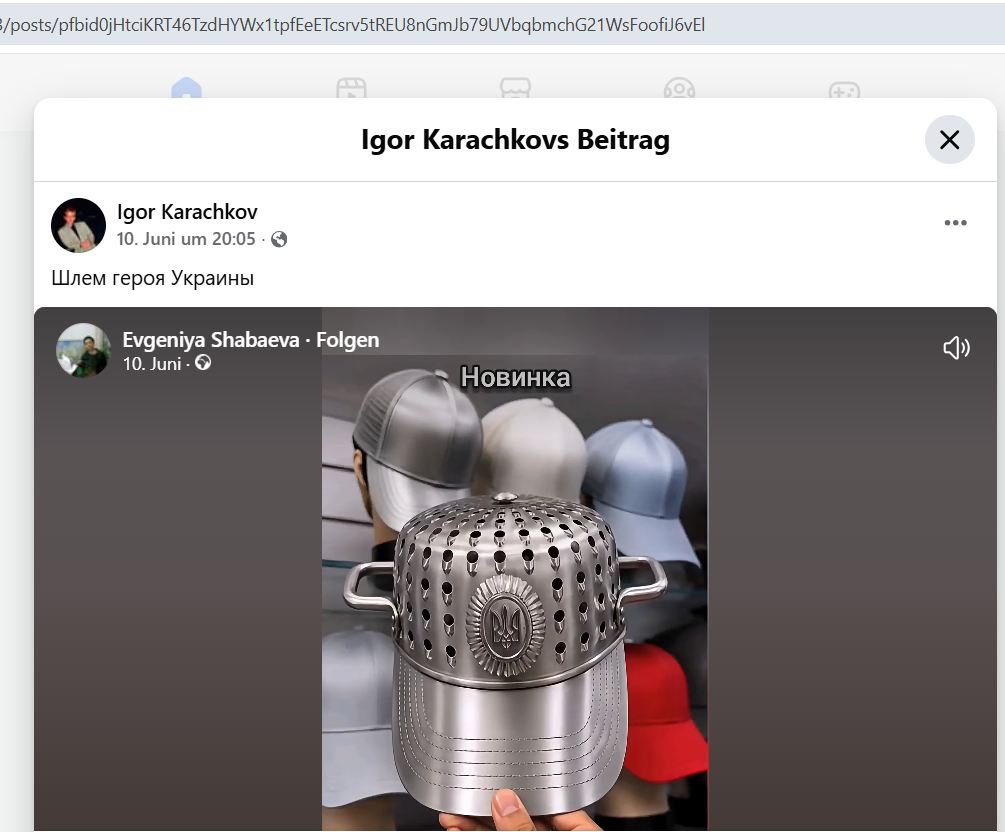Image resolution: width=1005 pixels, height=832 pixels.
Task: Click the helmet video to play or pause
Action: (515, 569)
